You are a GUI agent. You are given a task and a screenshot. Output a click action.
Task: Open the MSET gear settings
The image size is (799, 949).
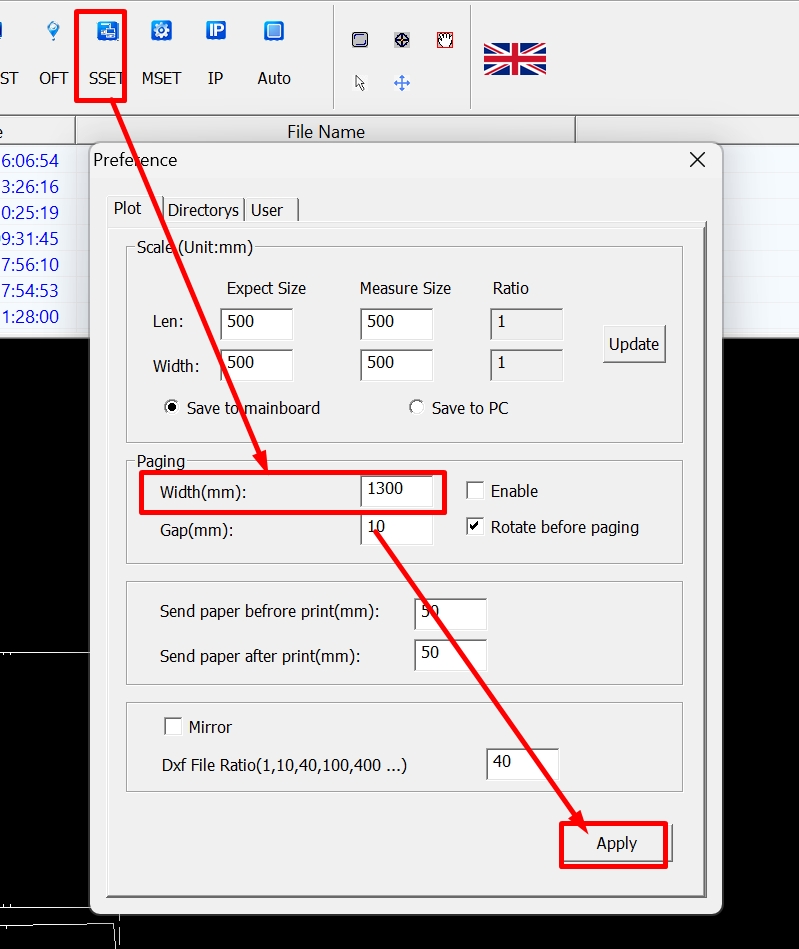161,50
